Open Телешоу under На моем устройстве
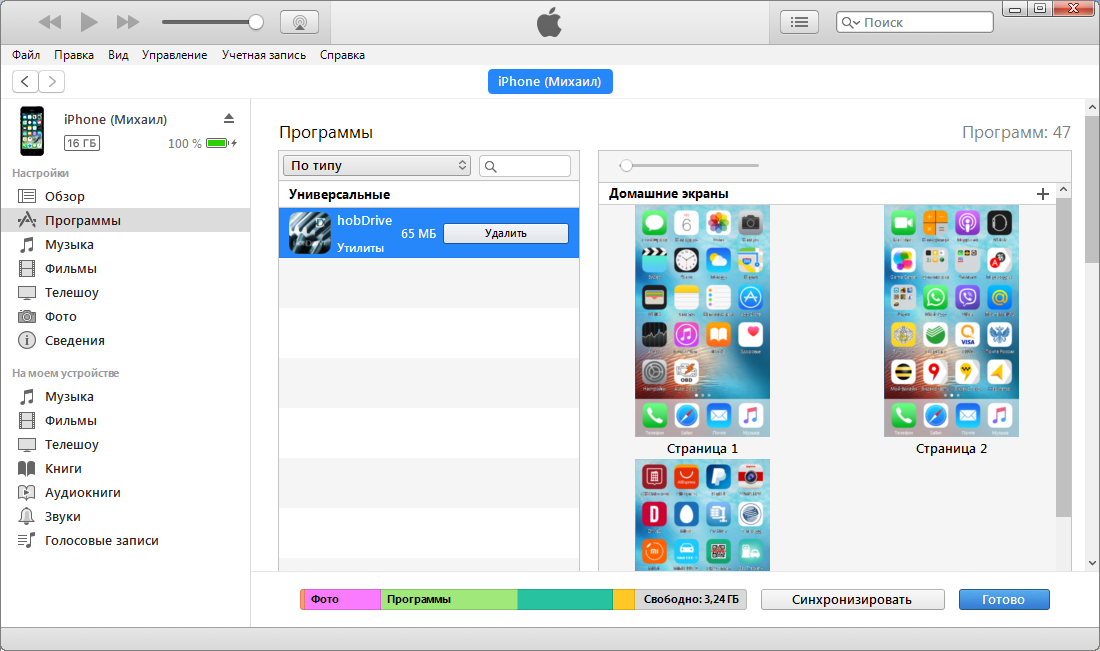The image size is (1100, 651). pyautogui.click(x=125, y=444)
